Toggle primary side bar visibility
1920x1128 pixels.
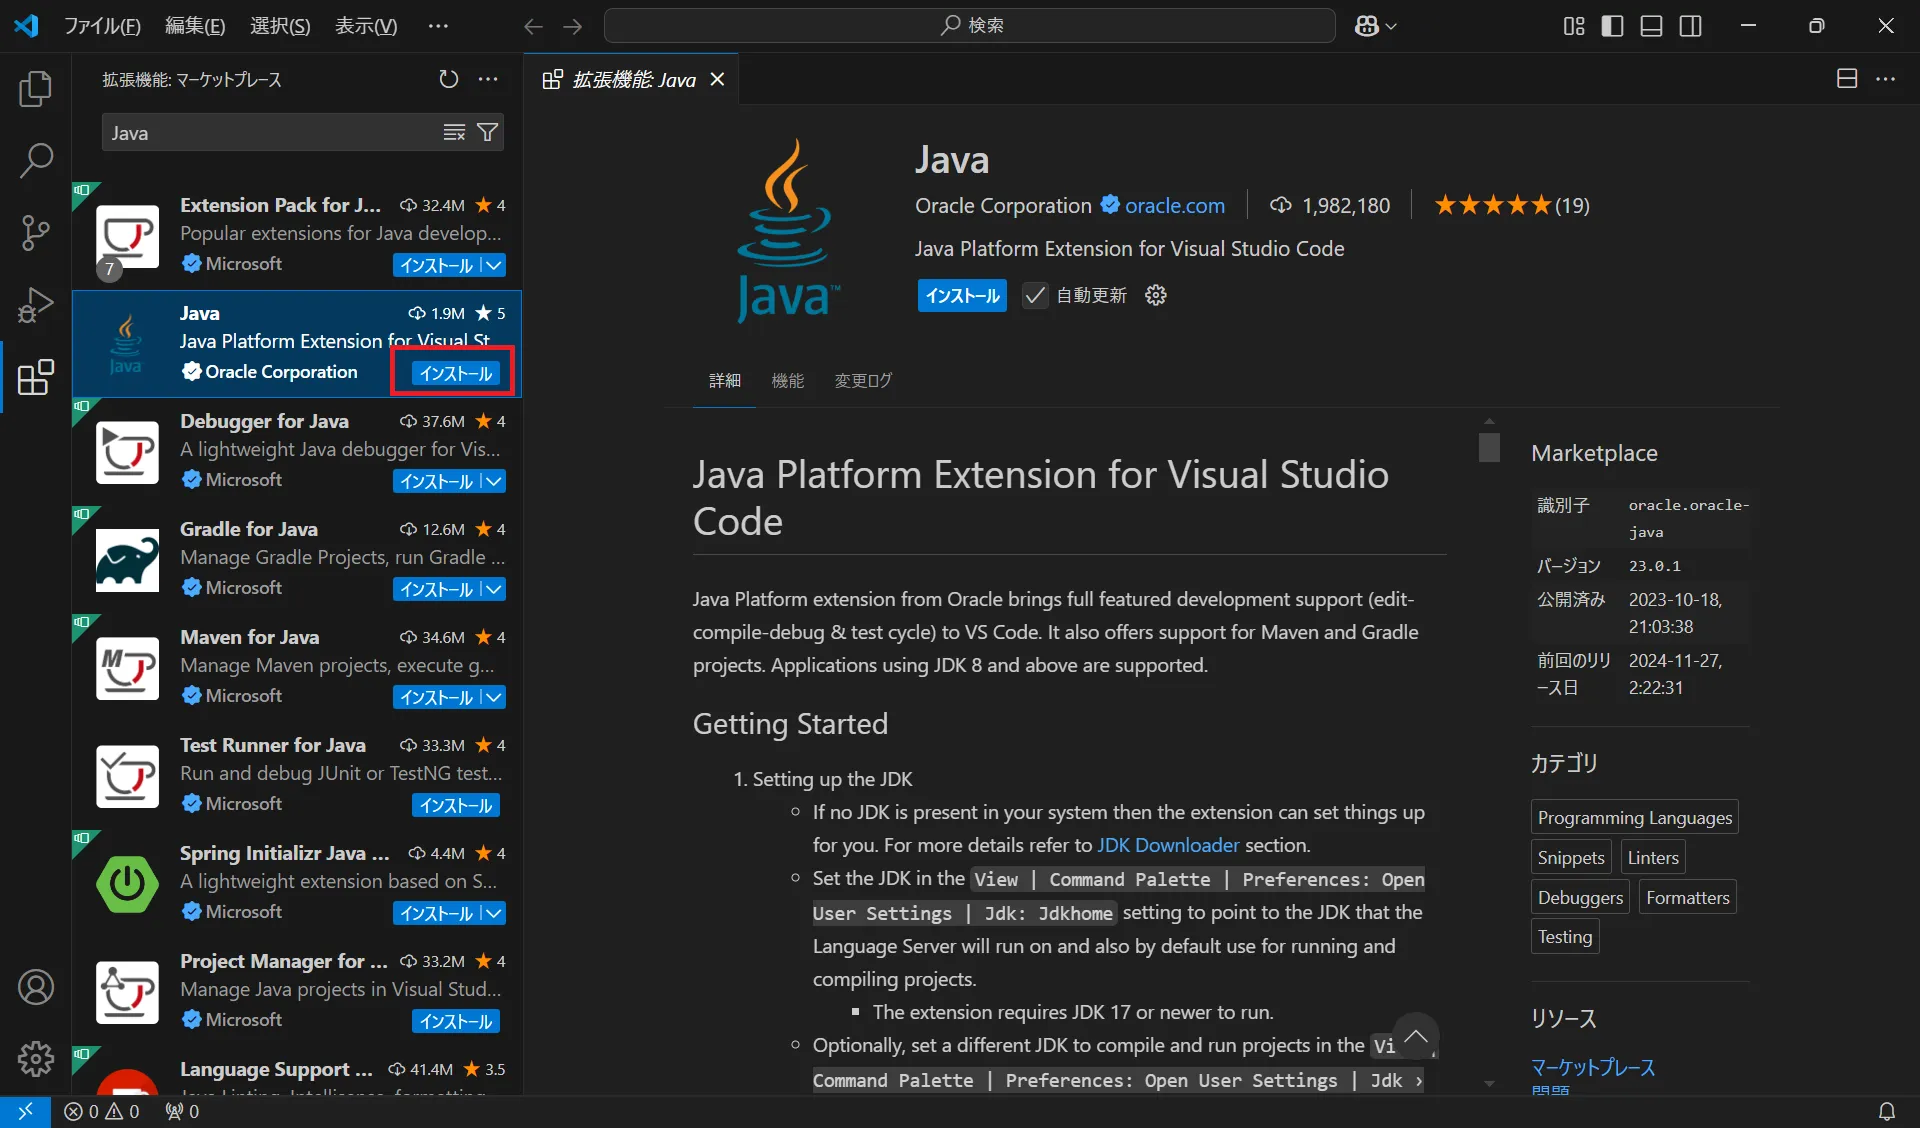tap(1612, 26)
